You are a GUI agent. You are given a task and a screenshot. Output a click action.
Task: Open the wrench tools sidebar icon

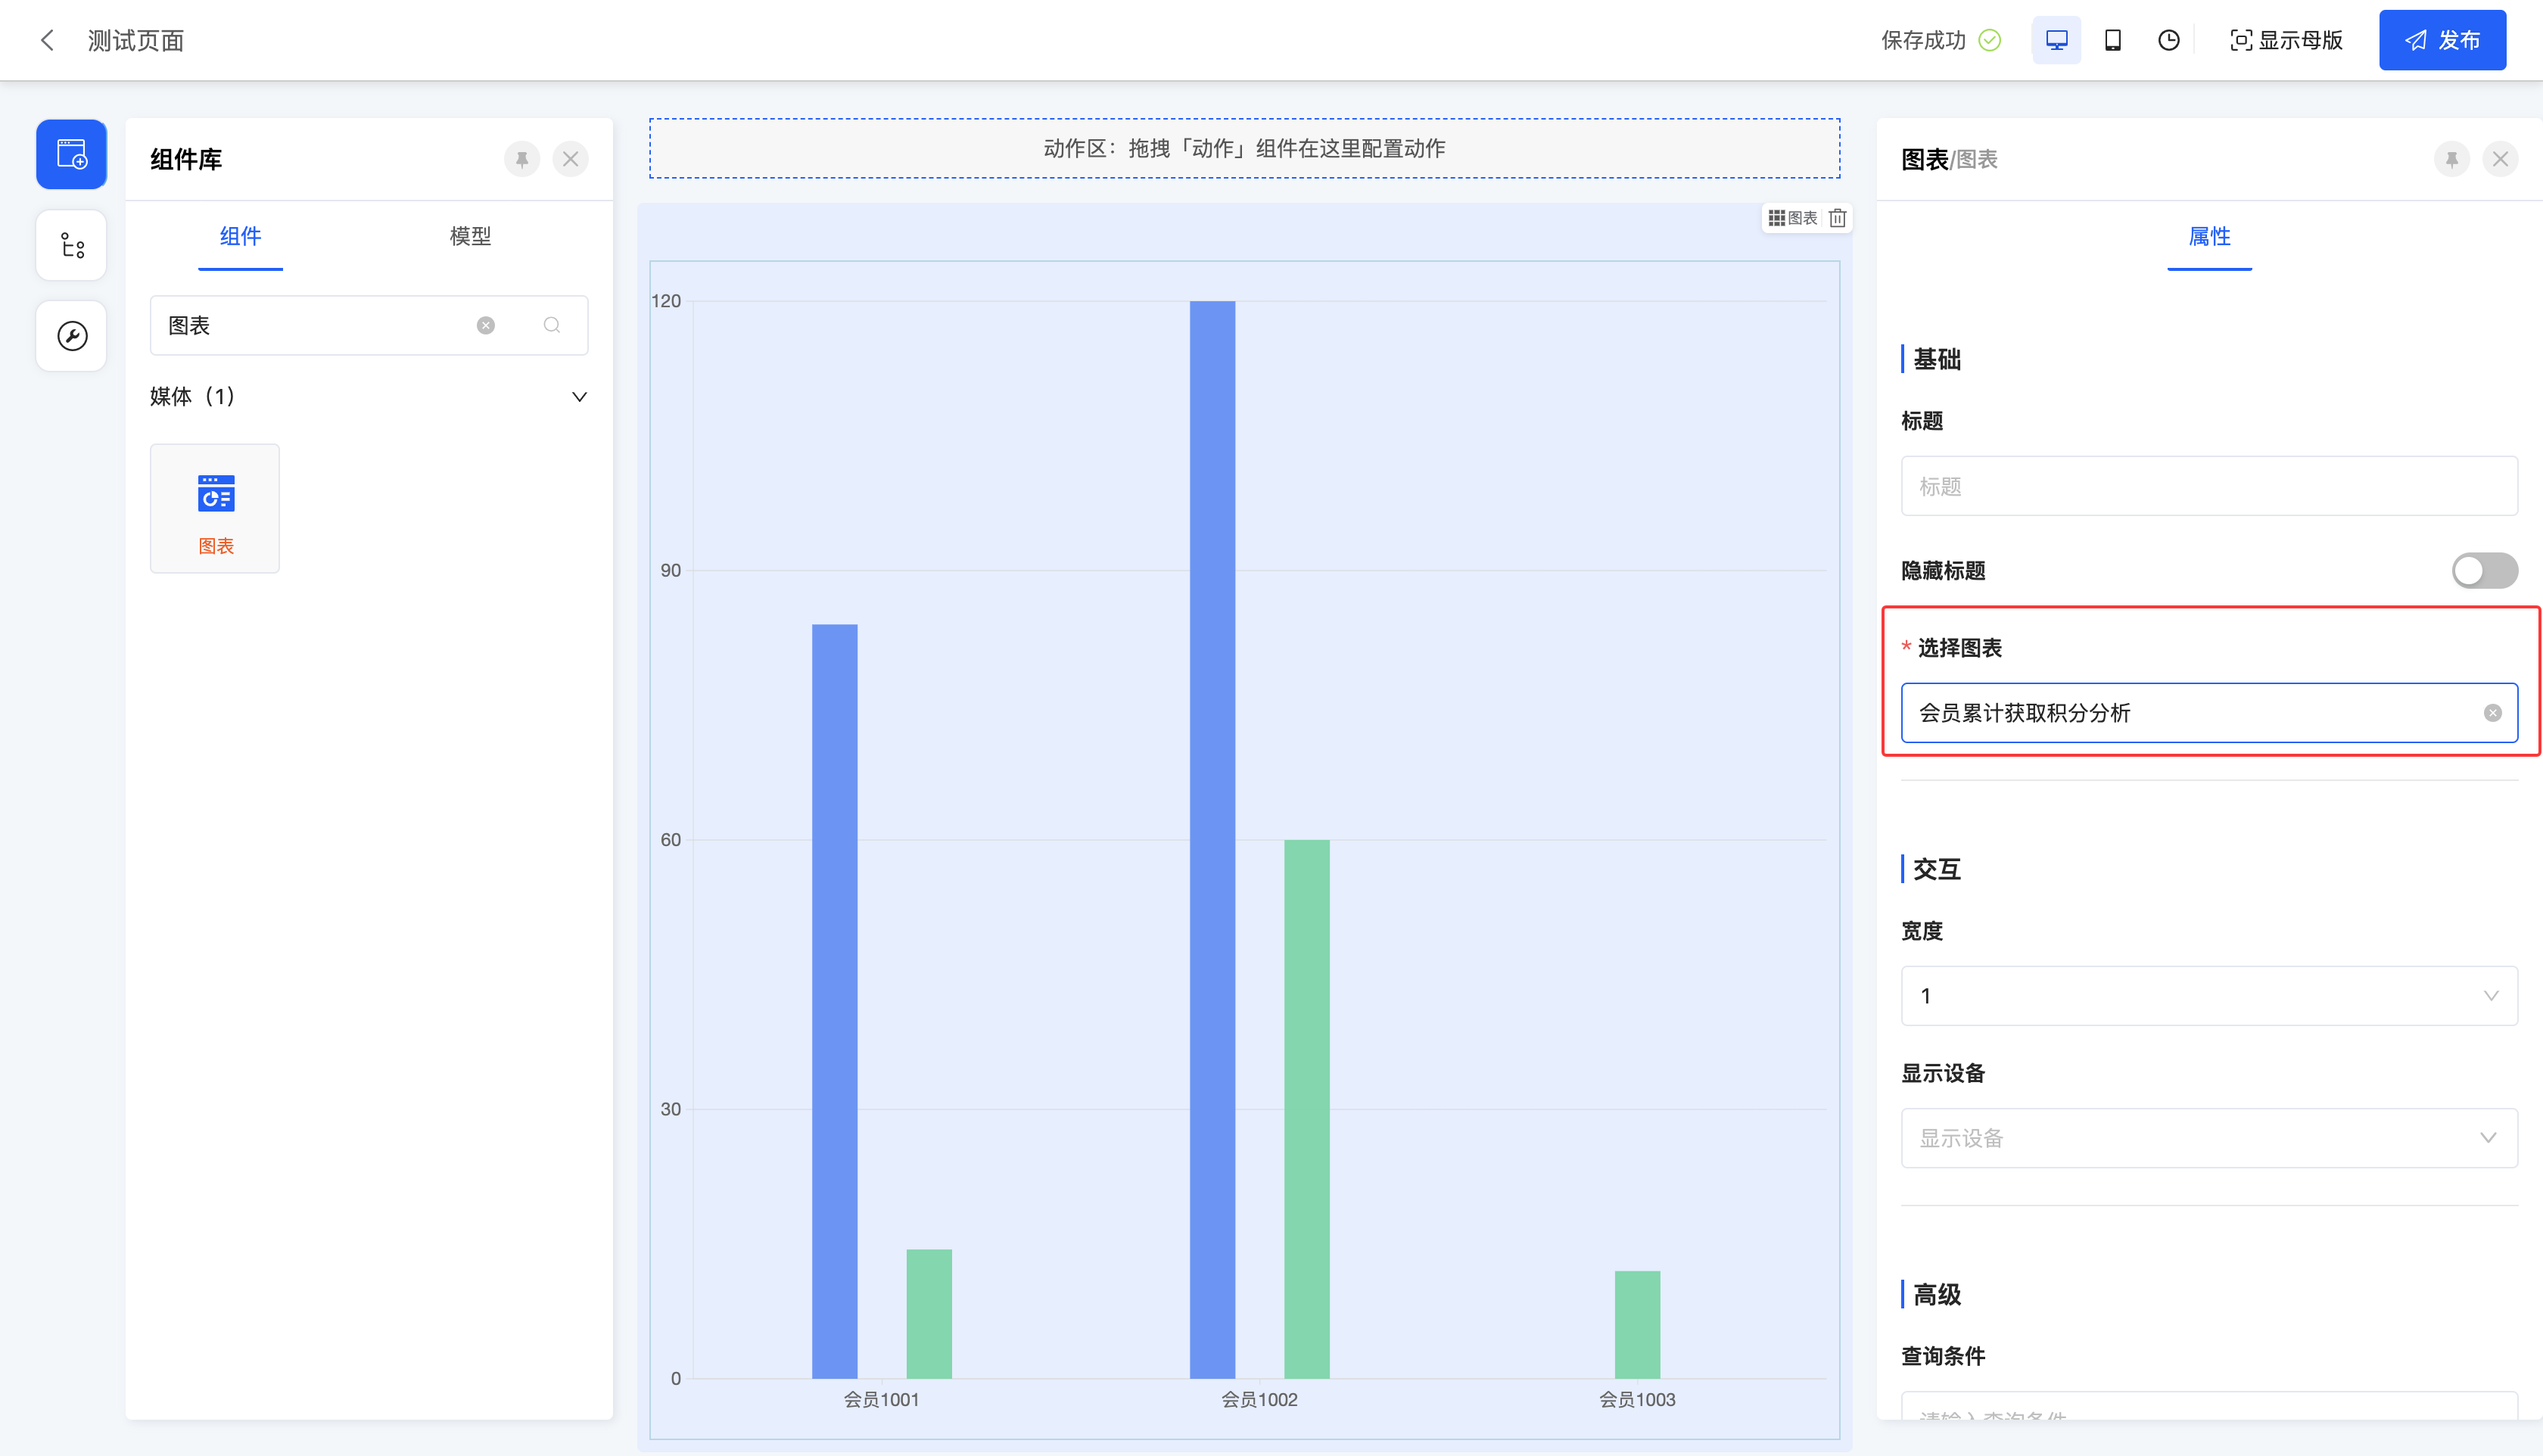pos(71,336)
